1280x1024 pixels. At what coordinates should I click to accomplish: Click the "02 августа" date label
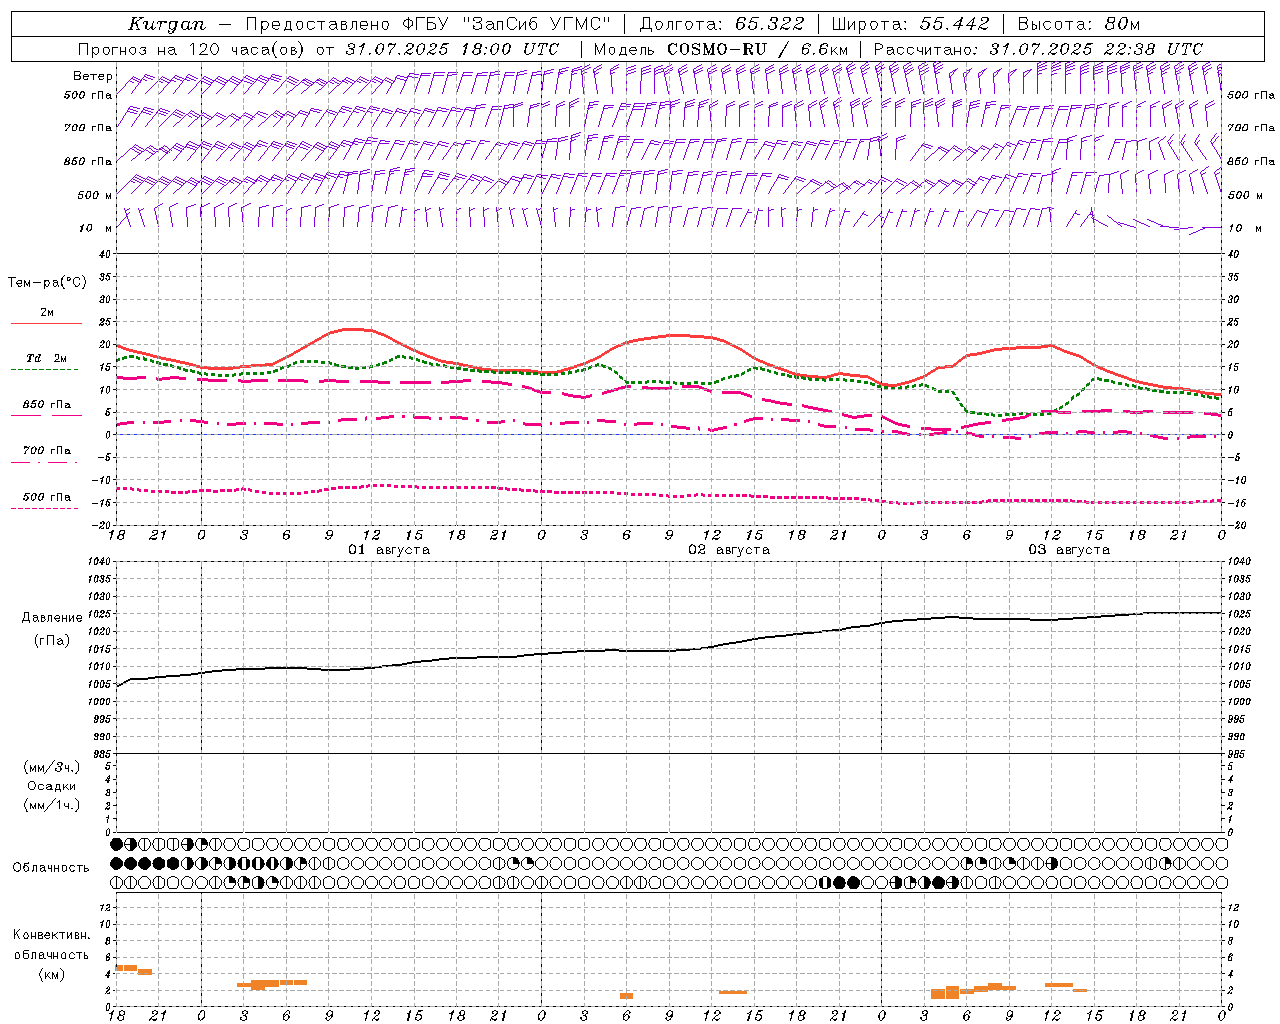[729, 550]
